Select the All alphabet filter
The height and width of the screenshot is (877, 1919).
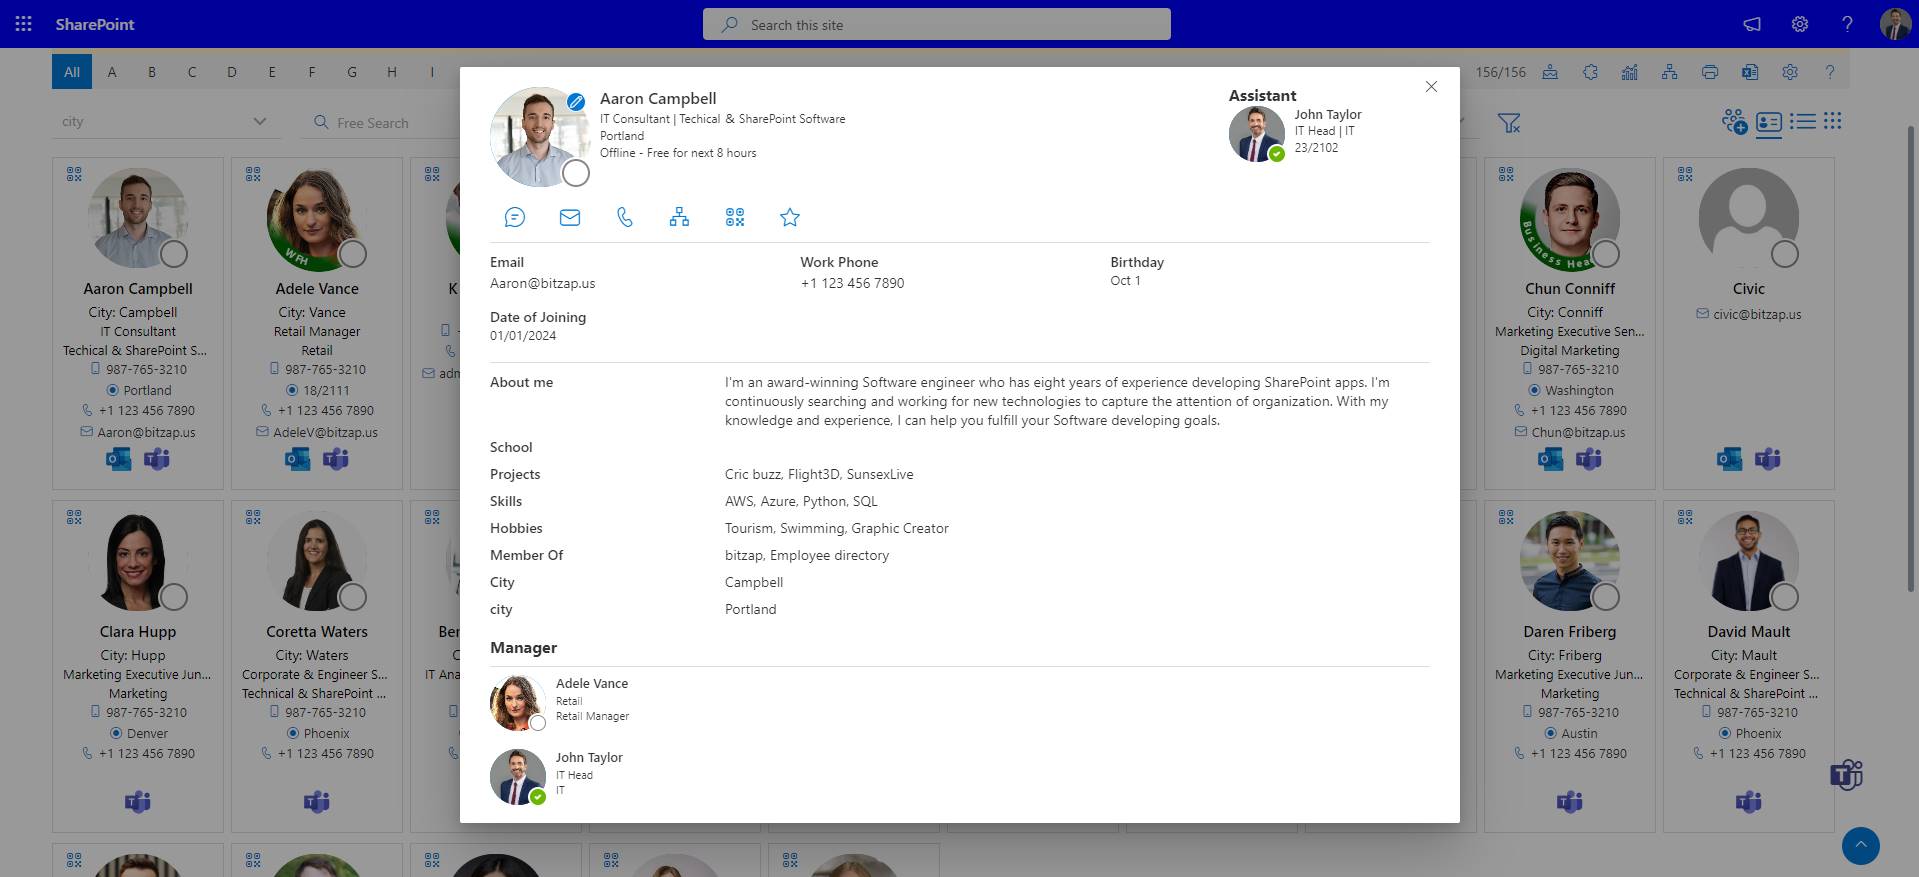tap(72, 72)
